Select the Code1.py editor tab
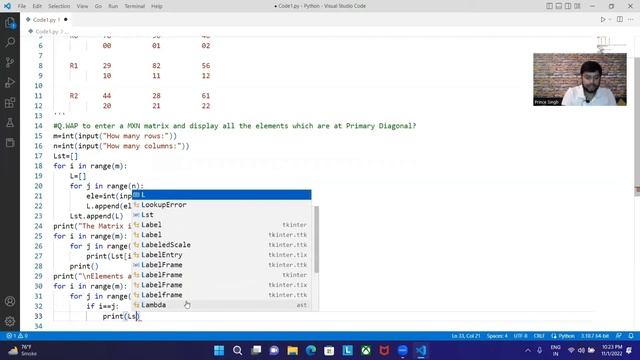 tap(46, 20)
